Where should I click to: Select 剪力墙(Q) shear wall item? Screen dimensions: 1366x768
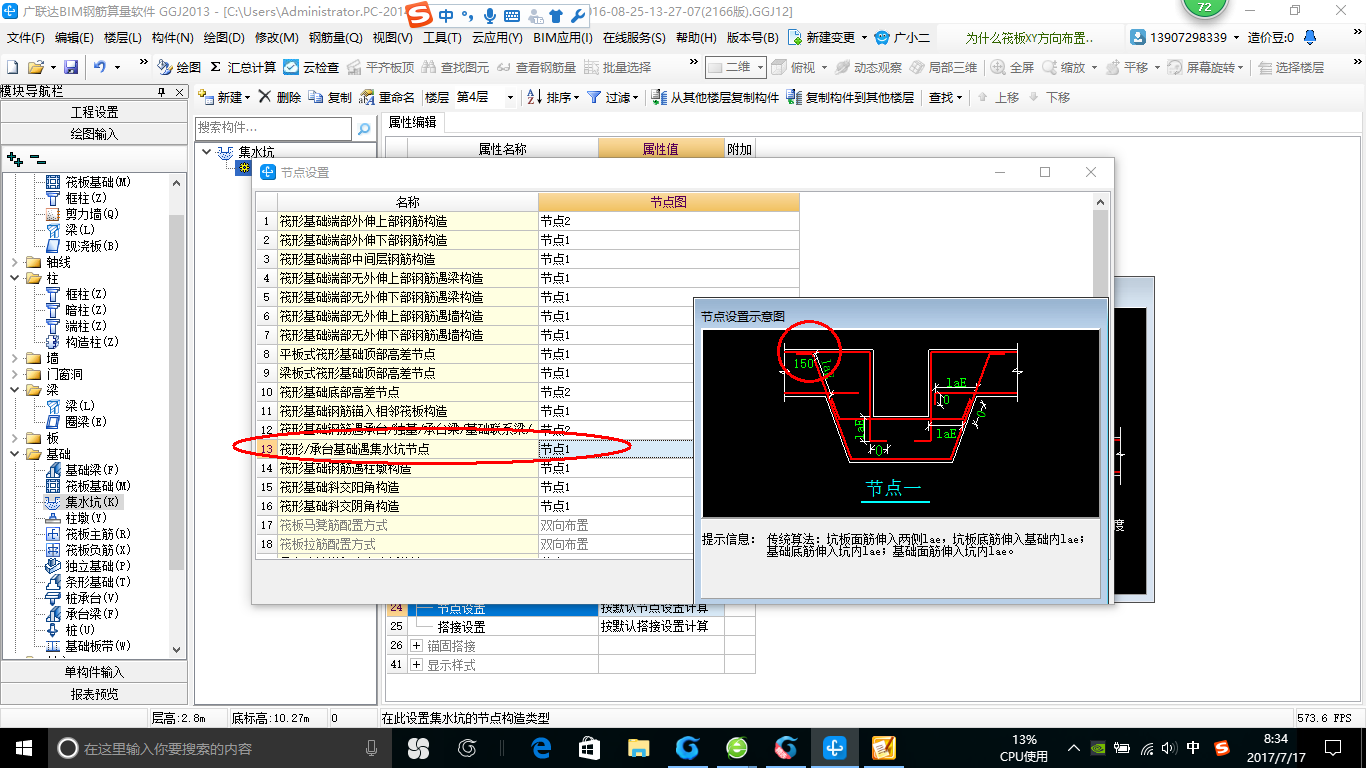click(x=83, y=214)
